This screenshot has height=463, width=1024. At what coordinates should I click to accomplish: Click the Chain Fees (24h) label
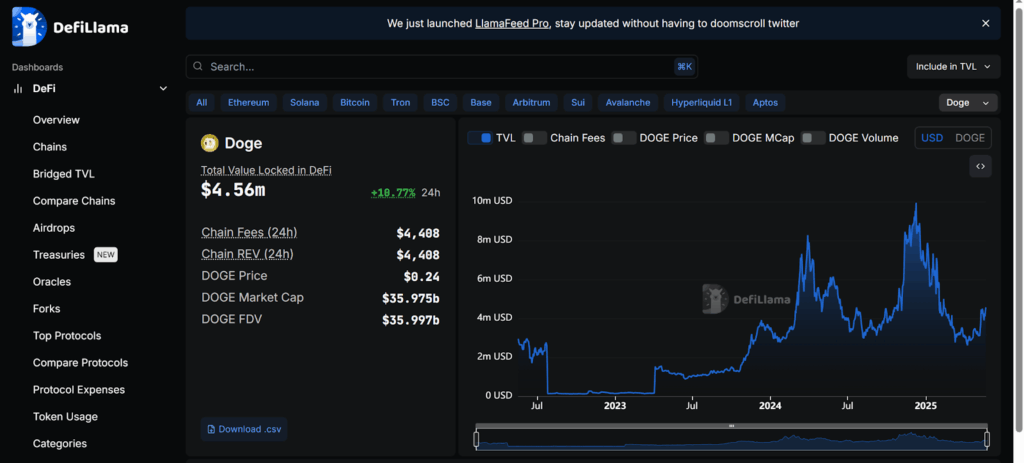(x=249, y=232)
